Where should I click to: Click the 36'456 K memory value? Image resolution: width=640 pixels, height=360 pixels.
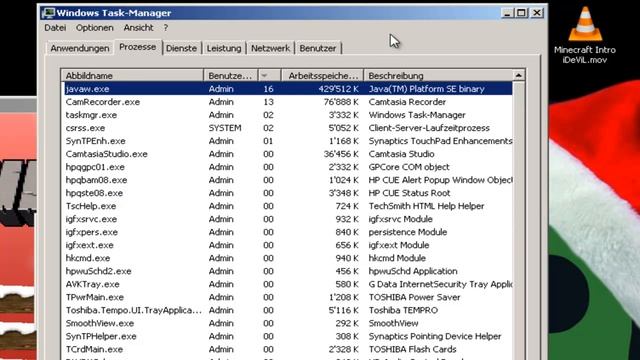click(341, 154)
